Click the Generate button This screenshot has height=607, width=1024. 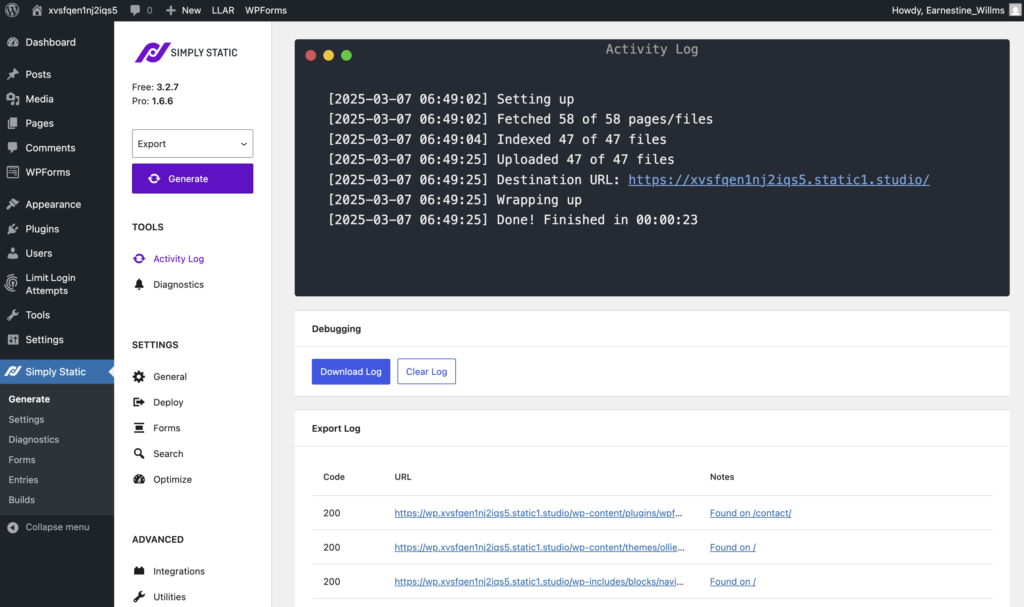tap(192, 177)
